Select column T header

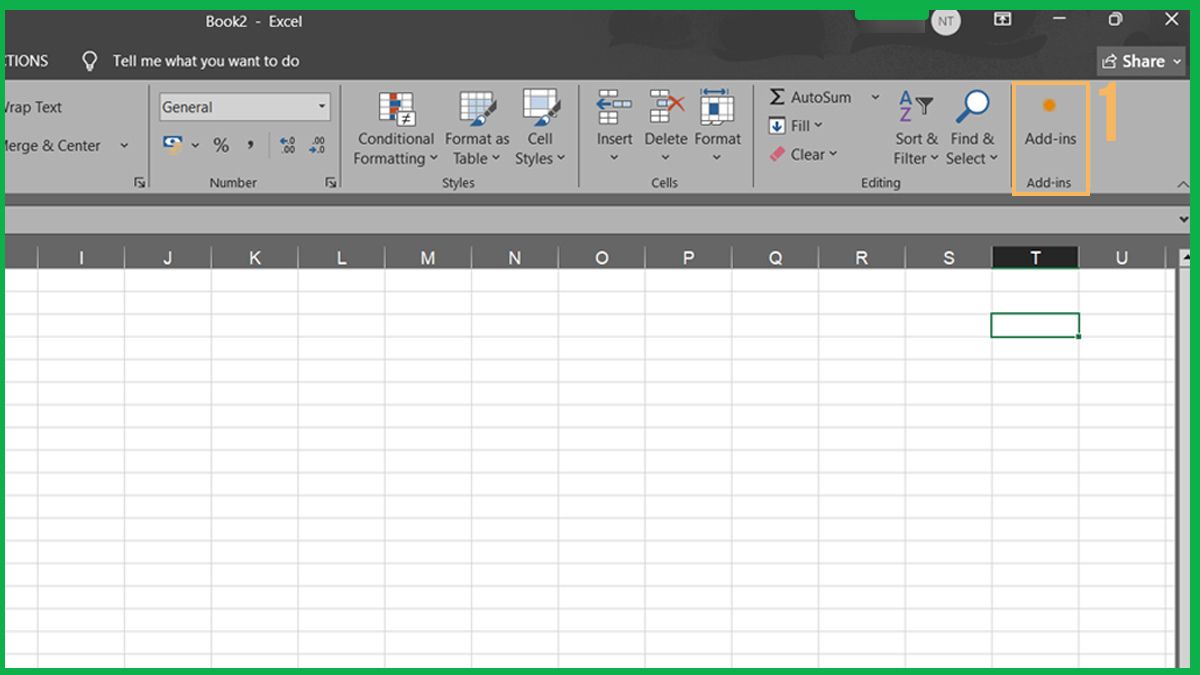pos(1035,257)
